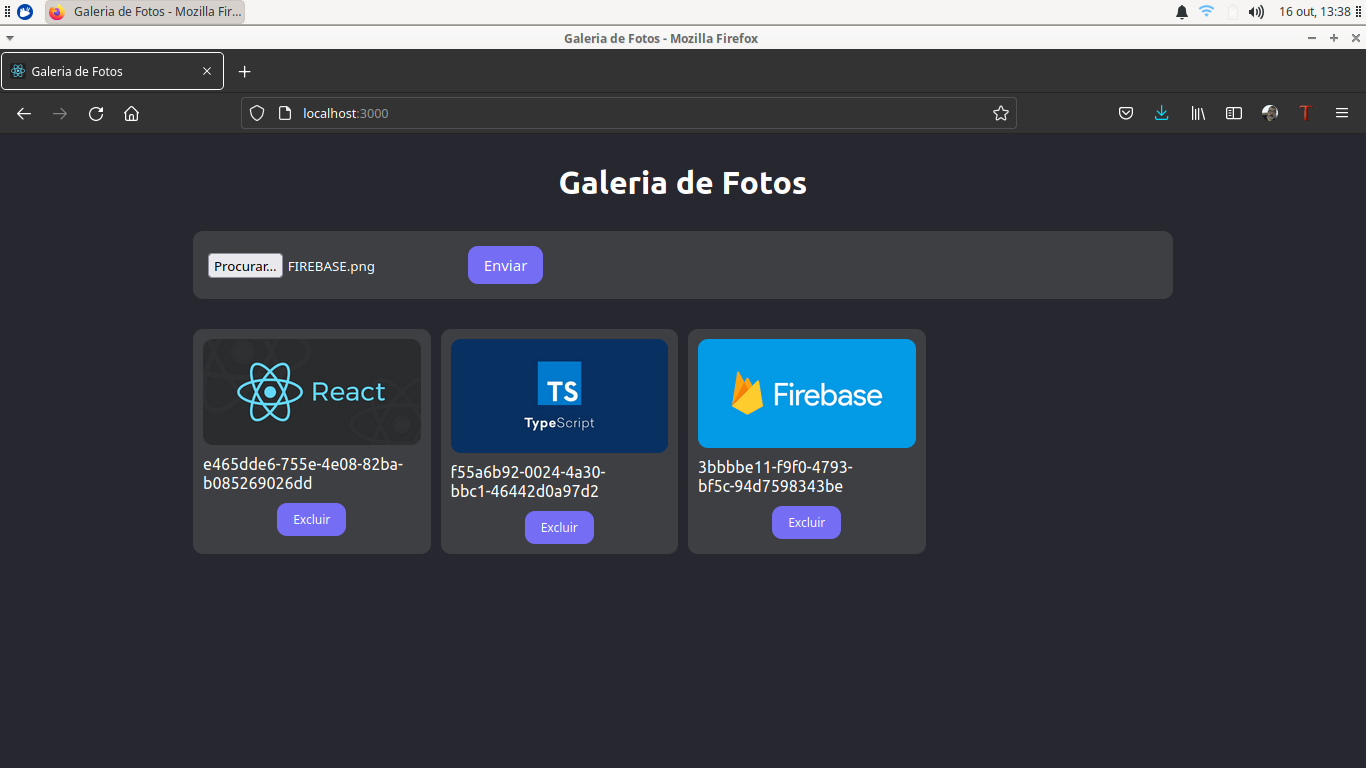
Task: Open the Firefox library icon
Action: (x=1197, y=113)
